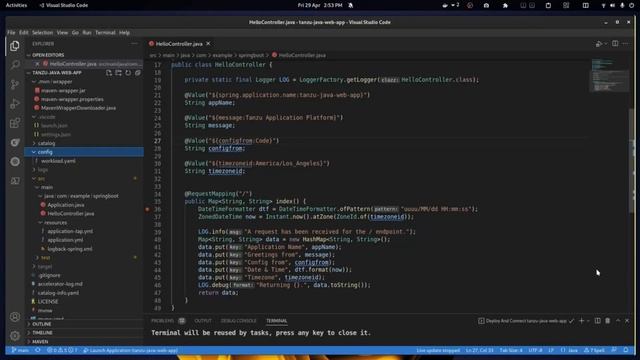Viewport: 640px width, 360px height.
Task: Open the Extensions view icon
Action: pos(15,123)
